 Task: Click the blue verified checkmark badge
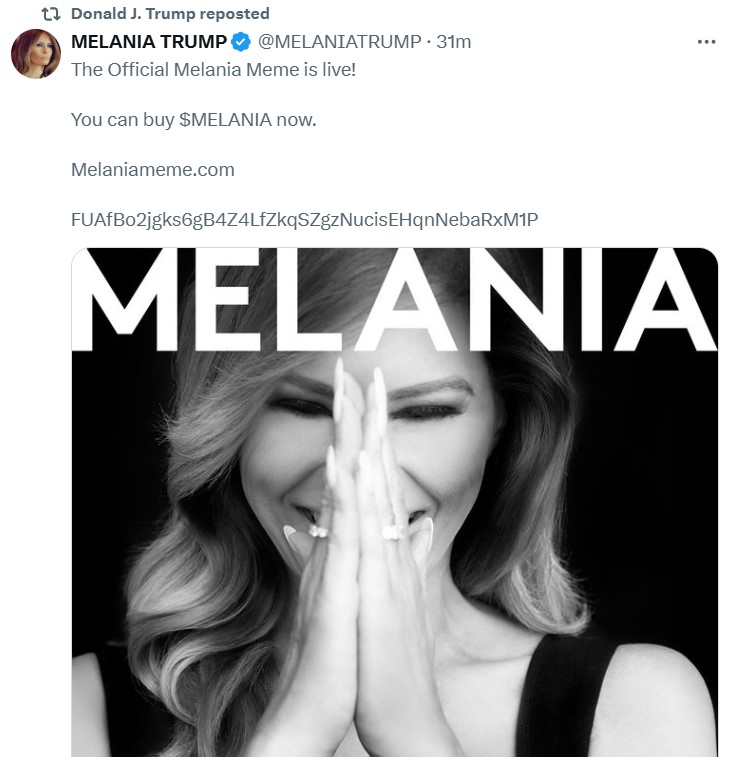[x=241, y=42]
